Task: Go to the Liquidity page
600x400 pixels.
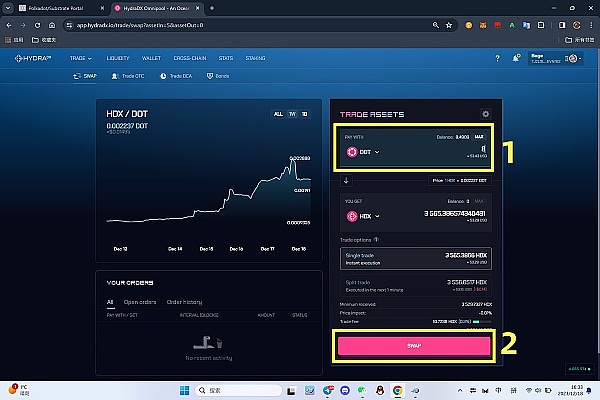Action: point(116,59)
